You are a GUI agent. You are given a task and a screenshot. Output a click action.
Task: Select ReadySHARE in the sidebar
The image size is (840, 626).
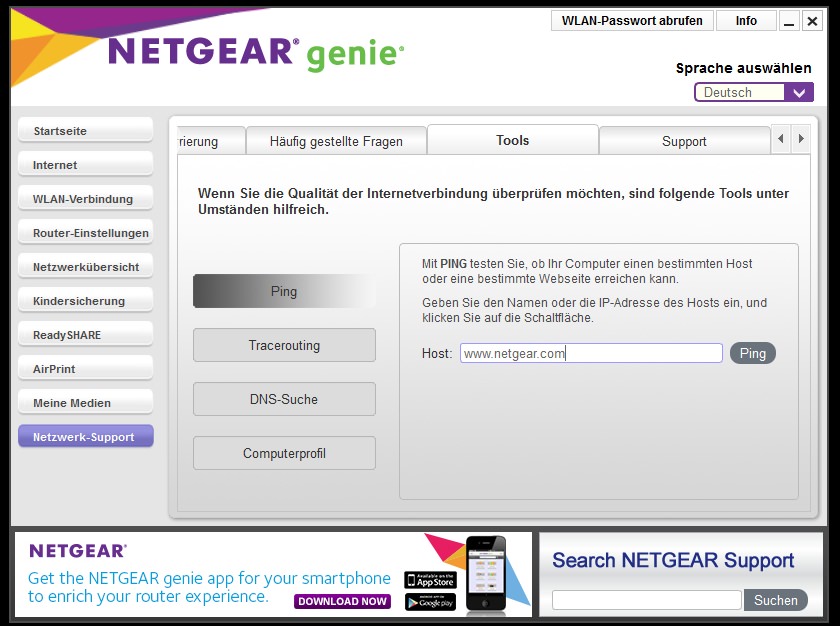click(86, 335)
